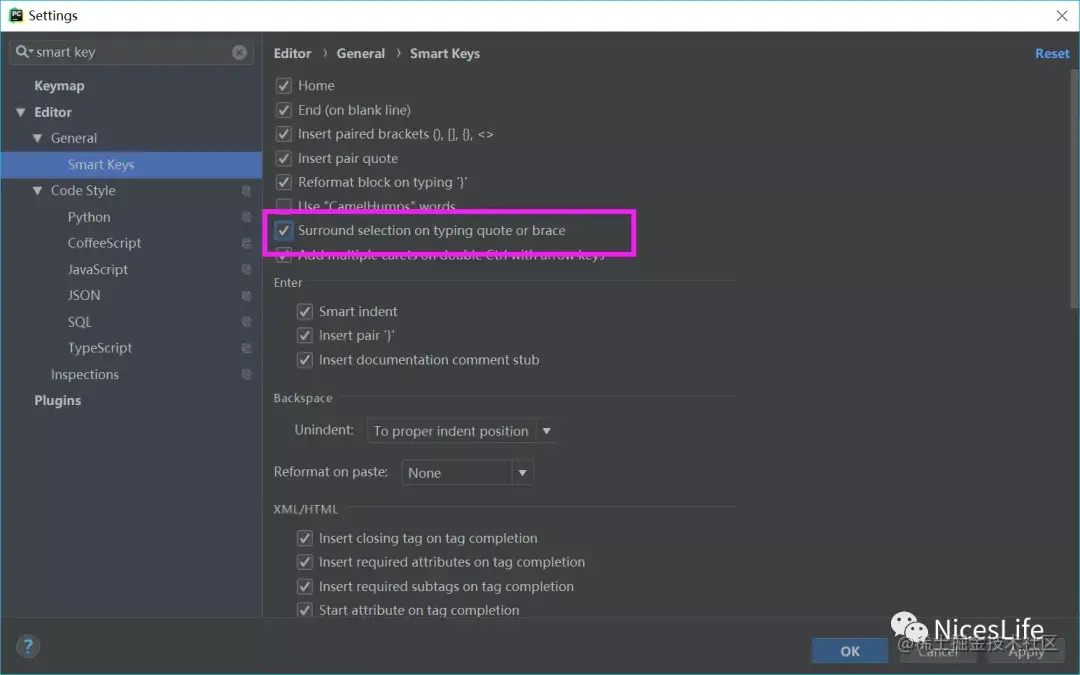Image resolution: width=1080 pixels, height=675 pixels.
Task: Click the project-level icon beside SQL
Action: [x=246, y=322]
